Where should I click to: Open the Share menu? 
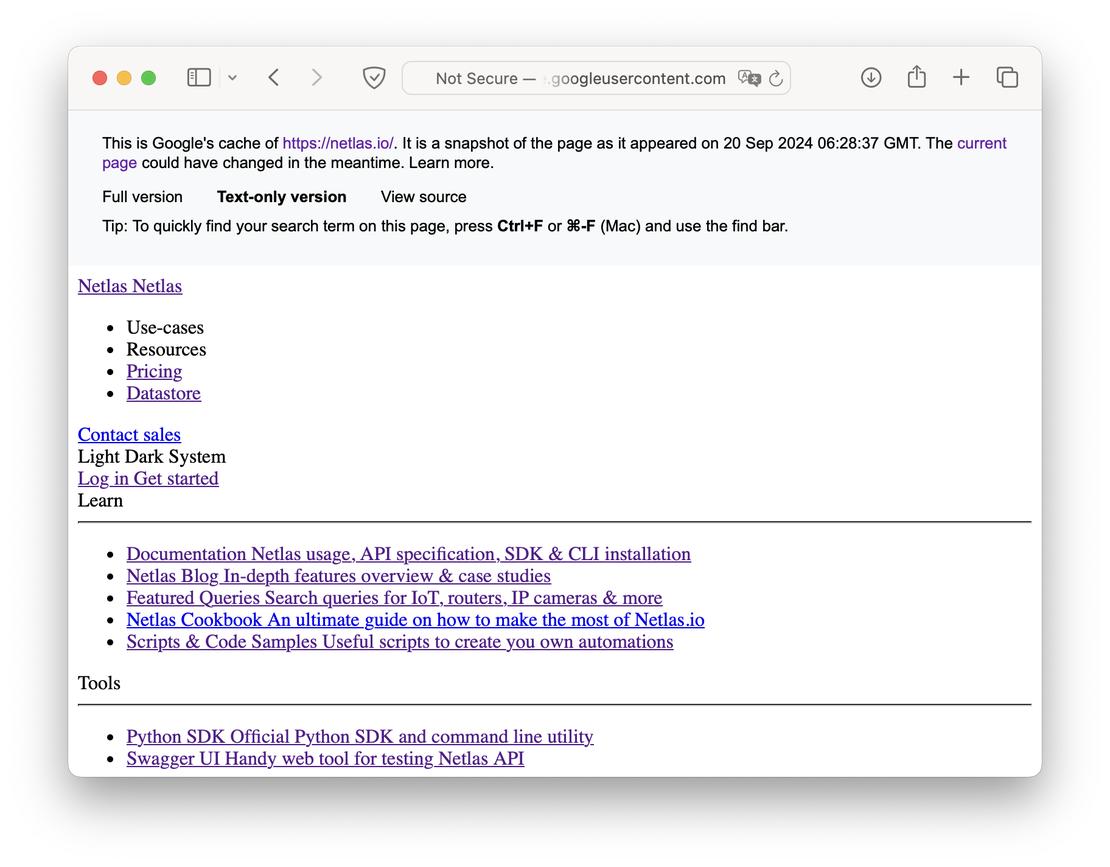pyautogui.click(x=916, y=77)
